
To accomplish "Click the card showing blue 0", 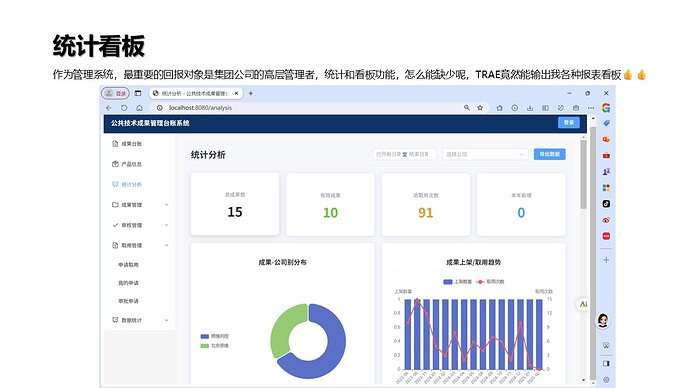I will click(521, 204).
